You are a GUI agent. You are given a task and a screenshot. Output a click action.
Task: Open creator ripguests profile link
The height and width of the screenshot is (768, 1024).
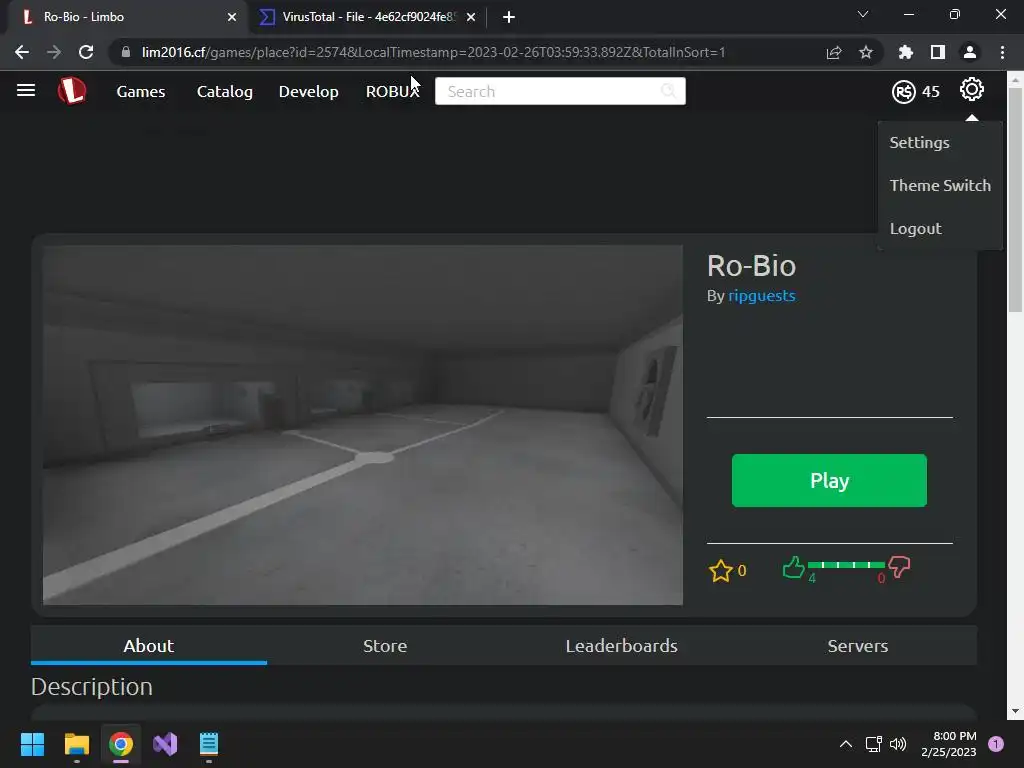click(x=761, y=296)
